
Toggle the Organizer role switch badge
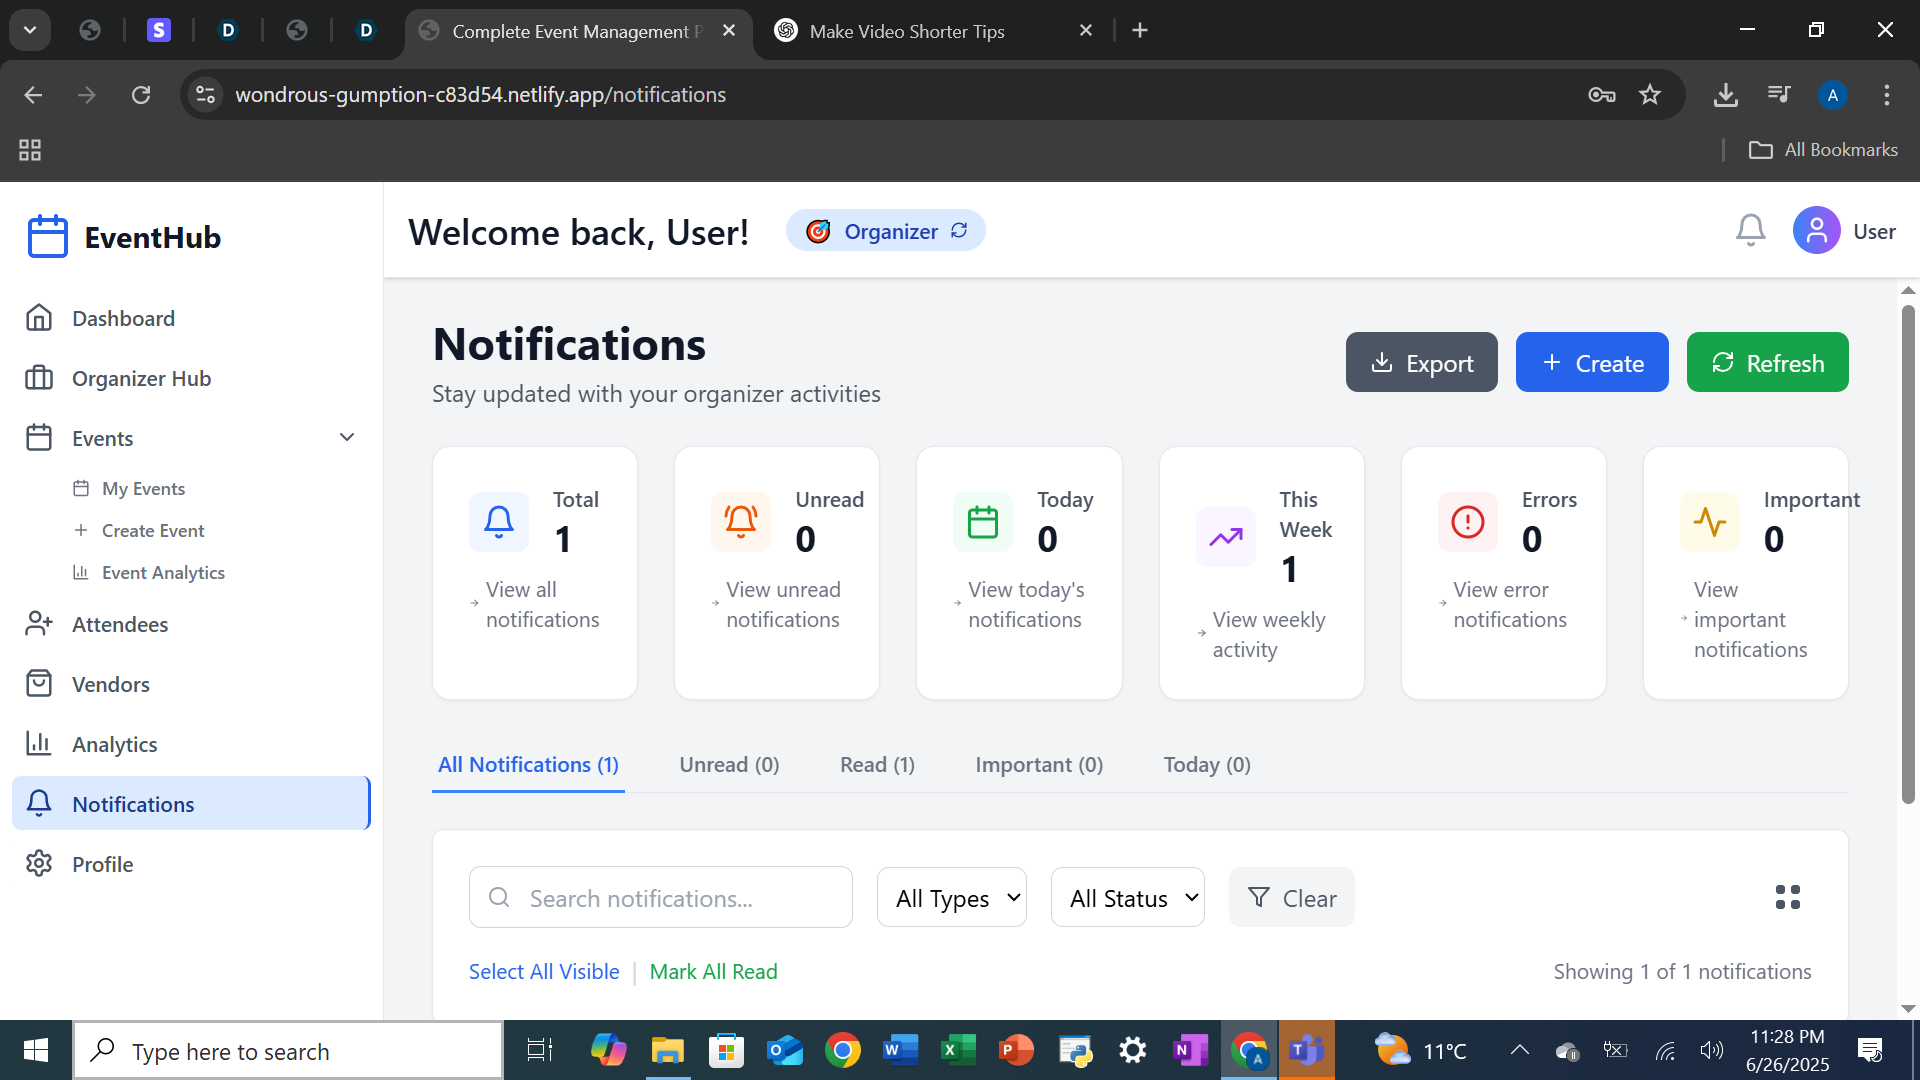coord(885,231)
